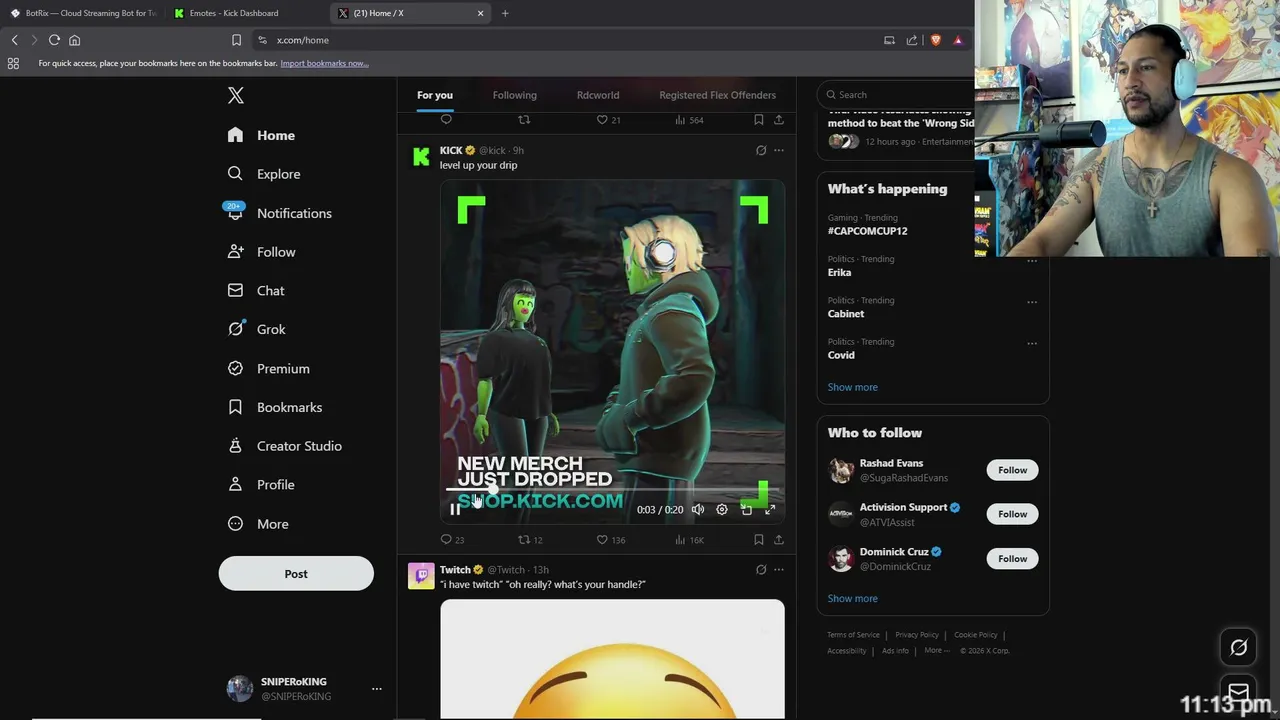This screenshot has height=720, width=1280.
Task: Open the #CAPCOMCUP12 trending topic
Action: click(x=867, y=231)
